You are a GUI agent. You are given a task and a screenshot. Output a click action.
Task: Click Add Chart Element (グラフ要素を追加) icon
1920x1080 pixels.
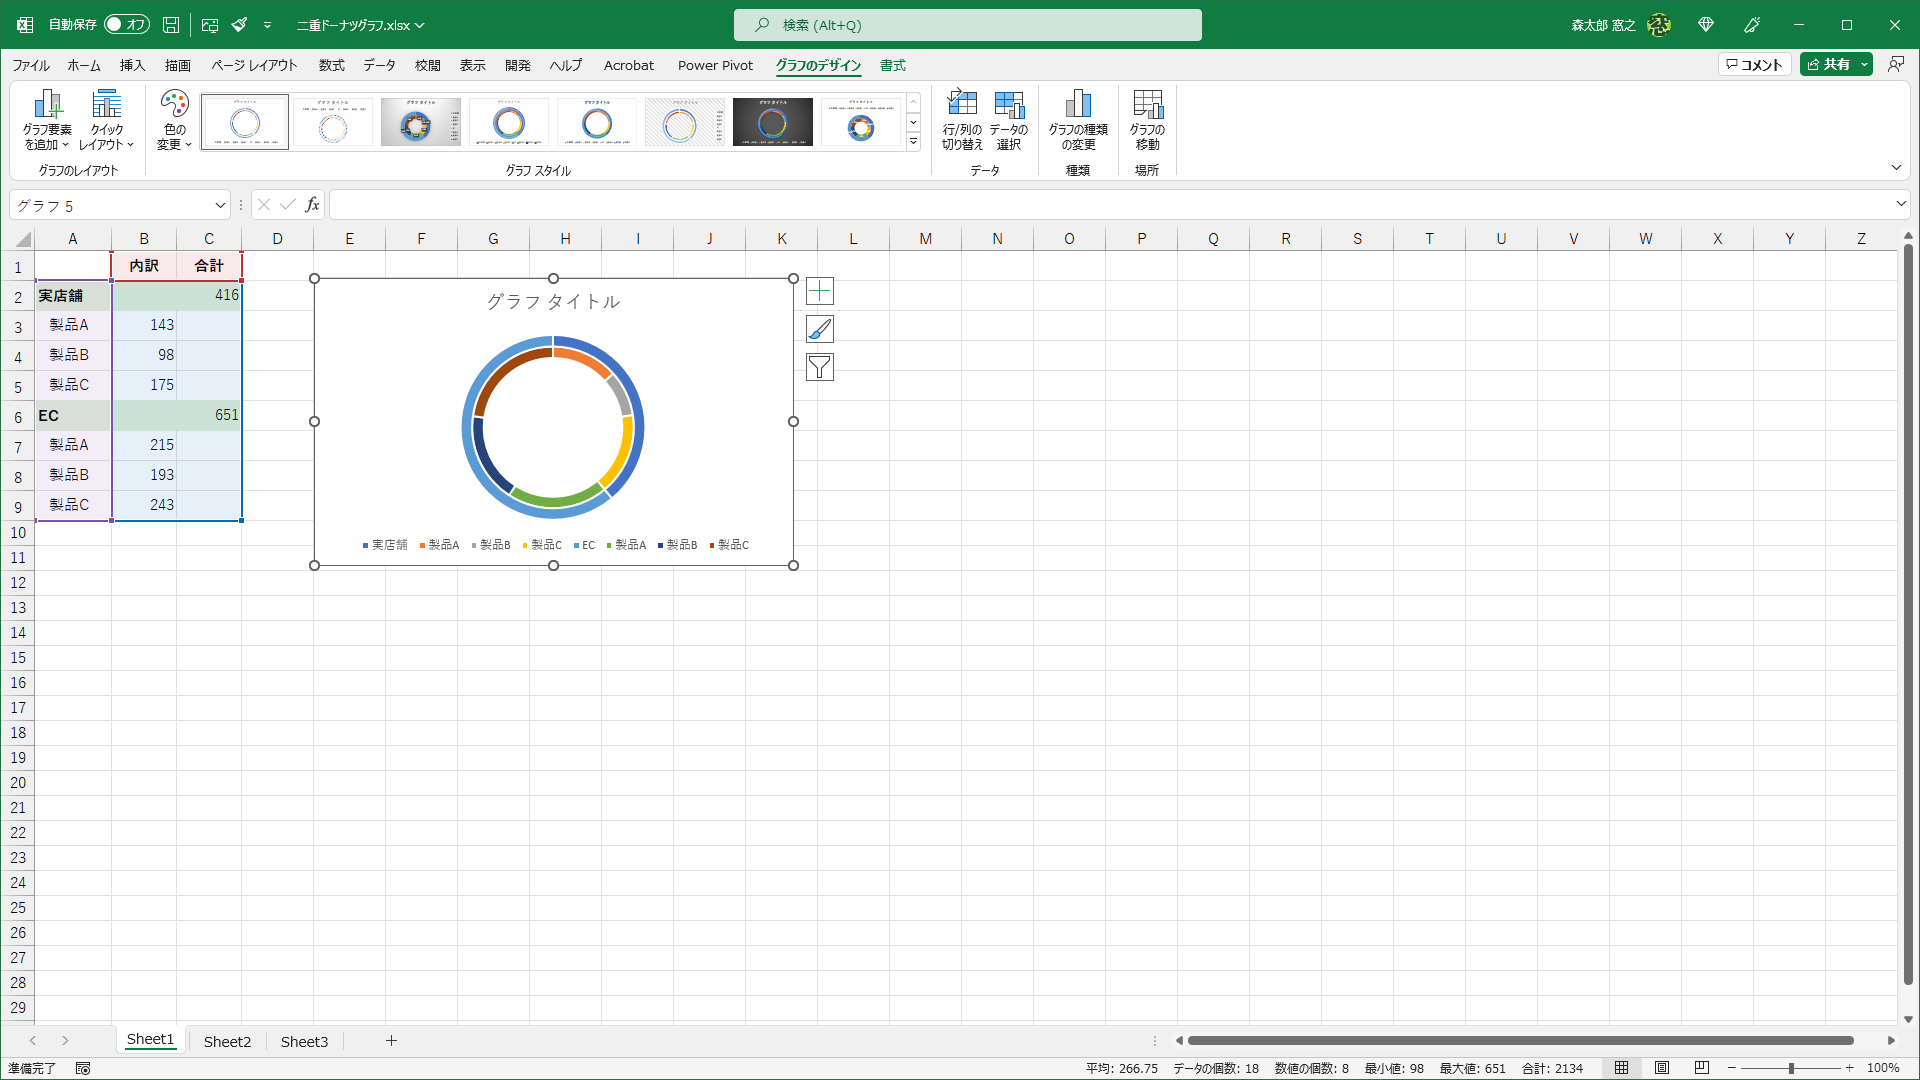coord(47,104)
